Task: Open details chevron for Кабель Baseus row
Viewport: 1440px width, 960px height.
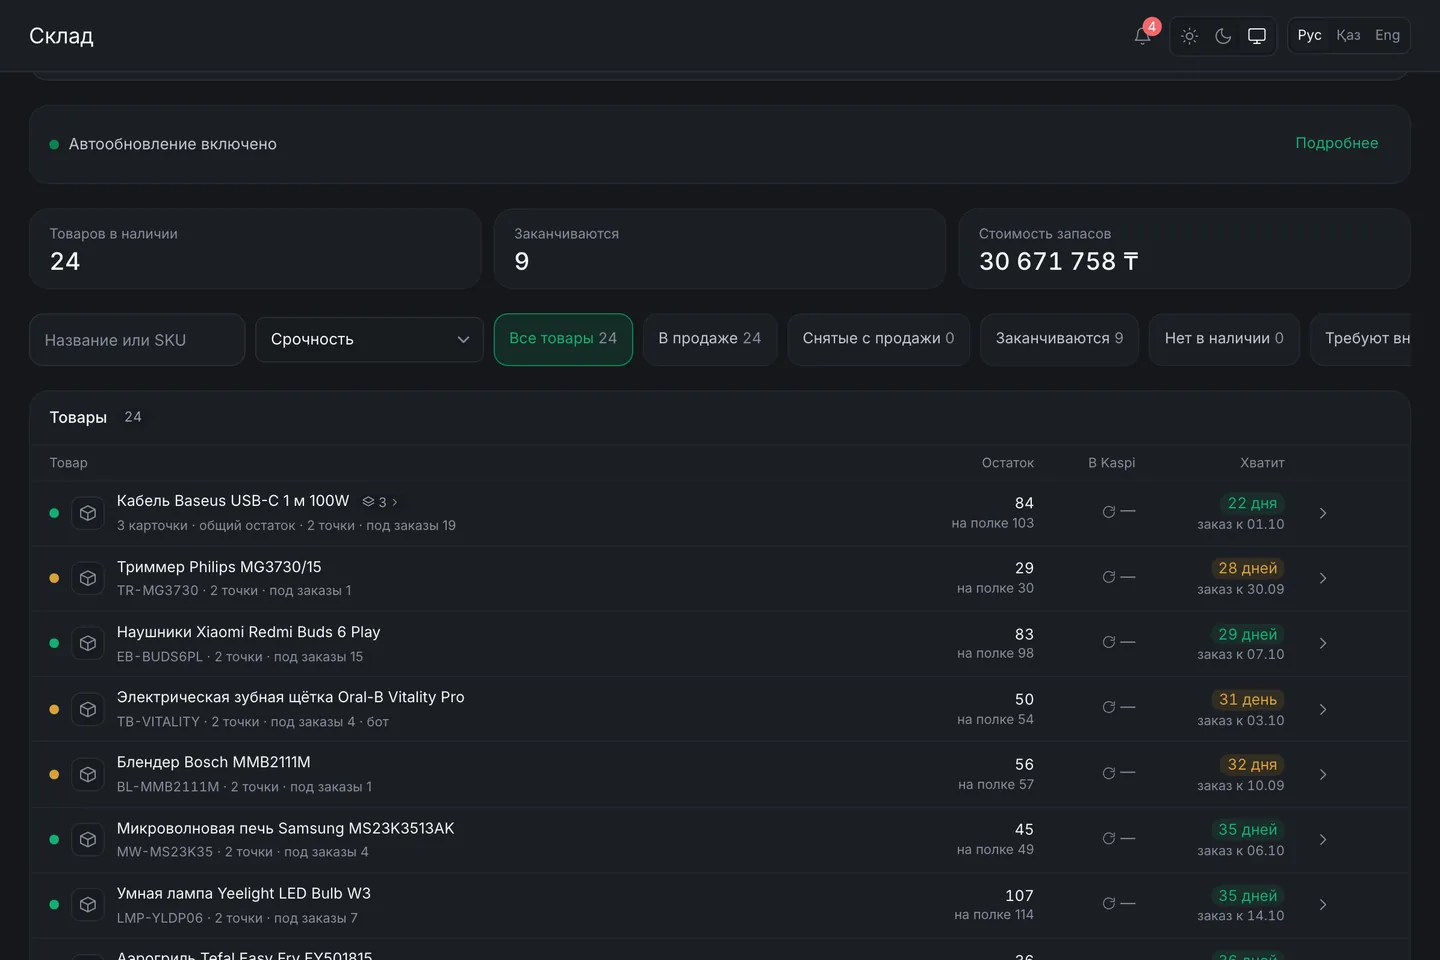Action: 1323,513
